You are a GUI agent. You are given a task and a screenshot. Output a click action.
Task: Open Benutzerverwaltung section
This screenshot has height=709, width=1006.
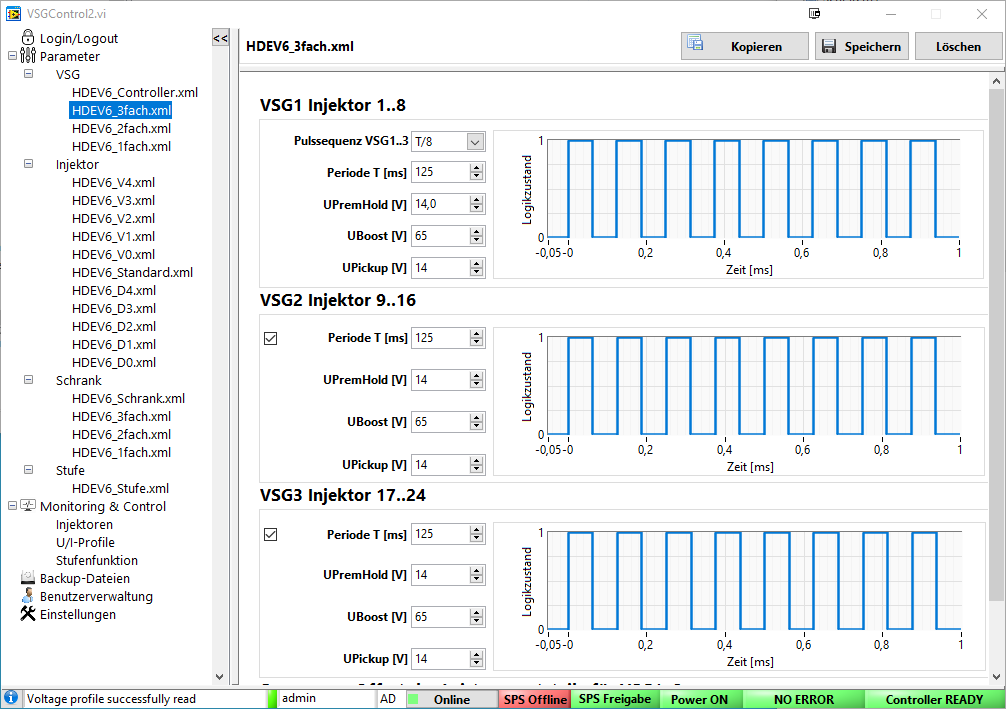96,596
